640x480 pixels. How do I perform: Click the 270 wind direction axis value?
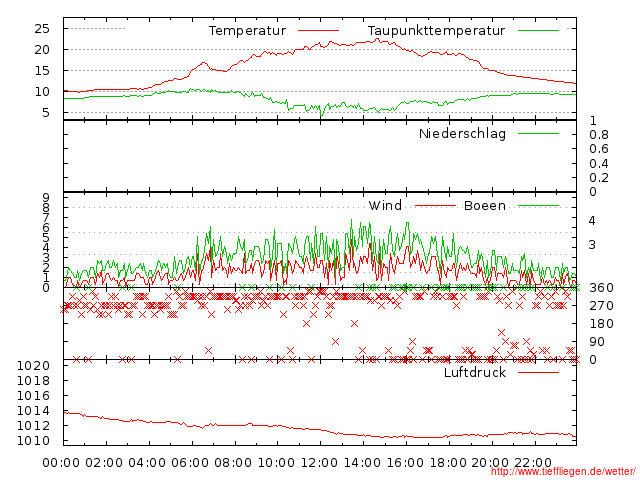[601, 306]
